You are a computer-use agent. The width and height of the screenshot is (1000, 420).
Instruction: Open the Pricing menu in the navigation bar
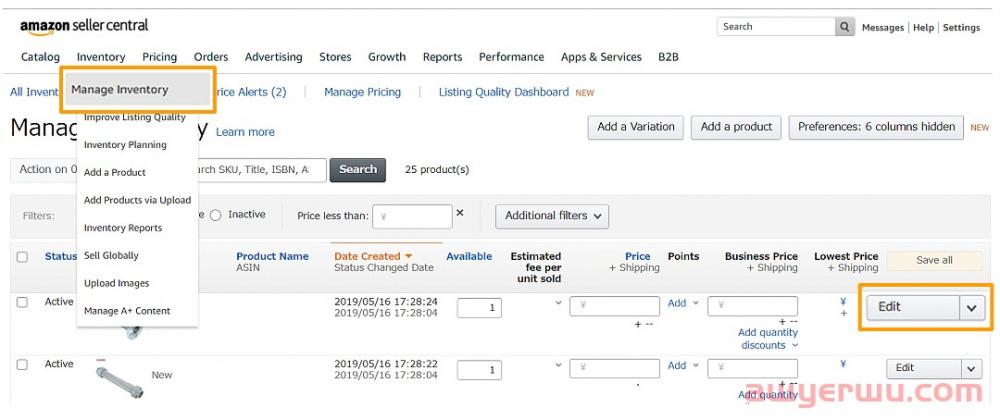coord(159,57)
